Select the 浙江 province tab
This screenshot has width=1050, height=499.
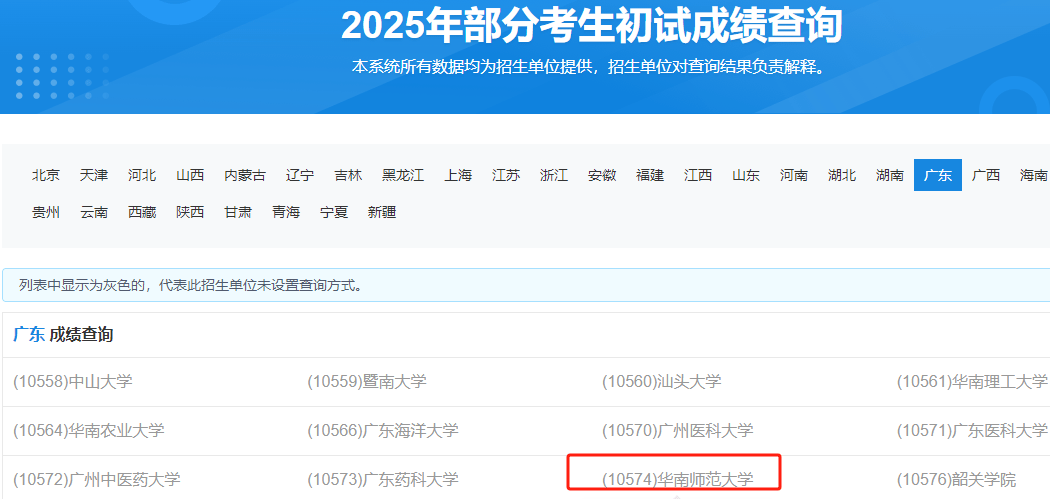[x=554, y=175]
